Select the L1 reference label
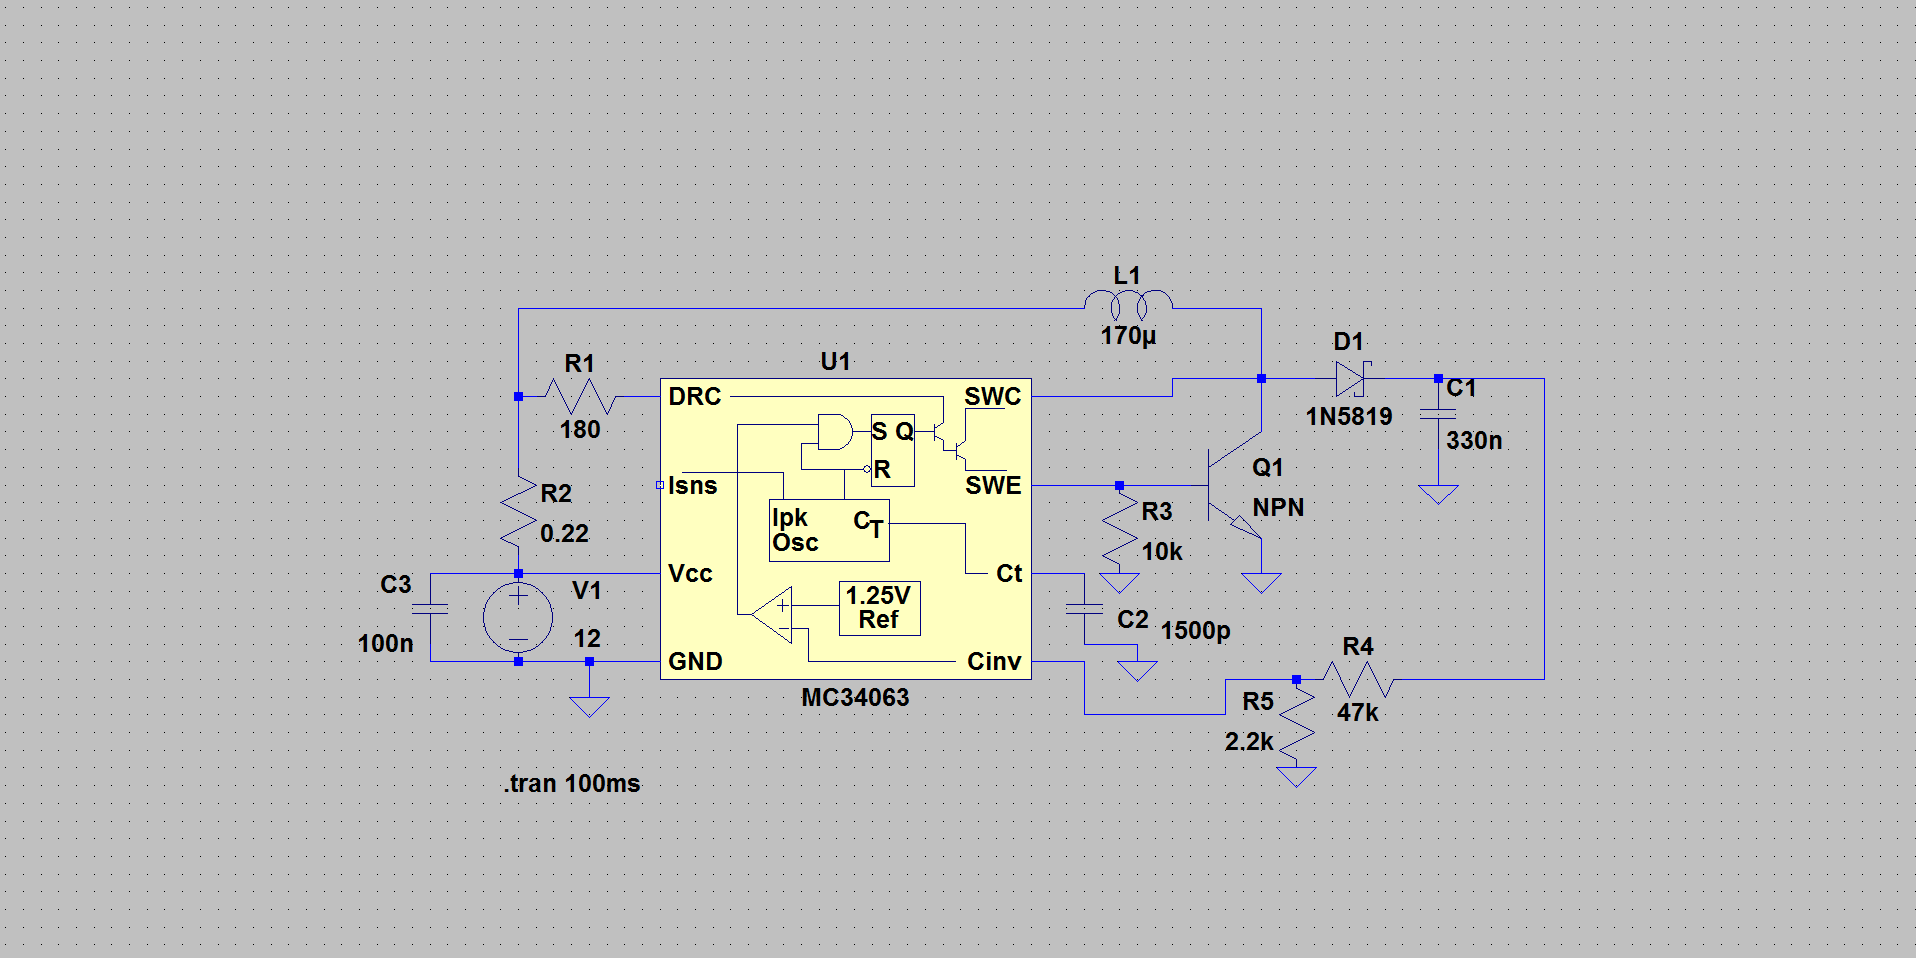Image resolution: width=1916 pixels, height=958 pixels. [x=1127, y=276]
